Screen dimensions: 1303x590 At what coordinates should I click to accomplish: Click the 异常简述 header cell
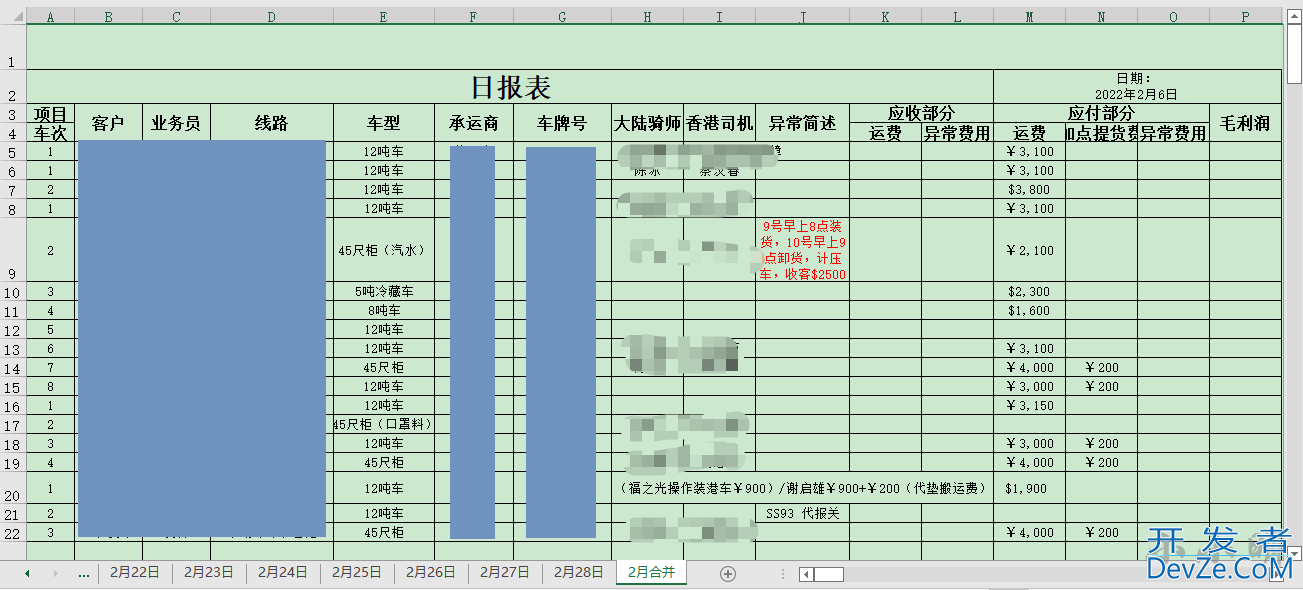pos(803,123)
